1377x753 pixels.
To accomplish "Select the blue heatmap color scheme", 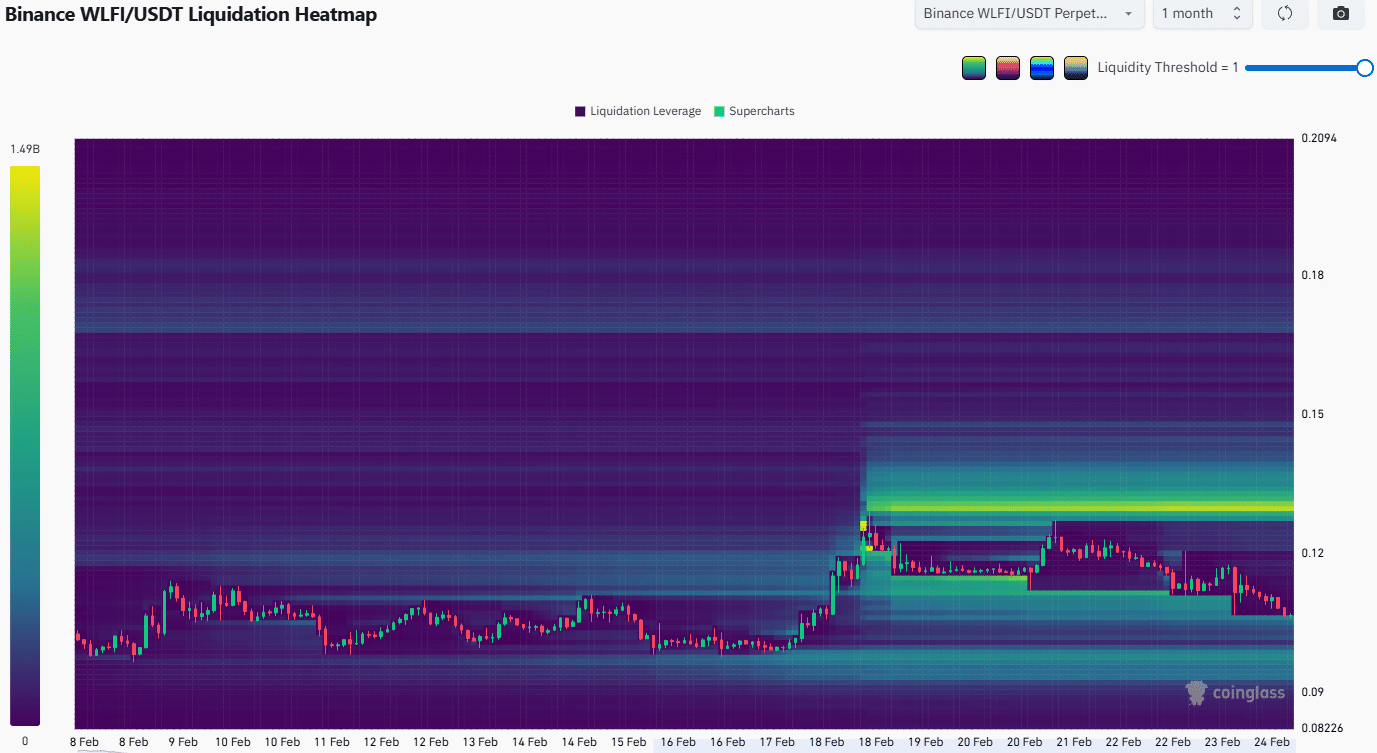I will point(1041,67).
